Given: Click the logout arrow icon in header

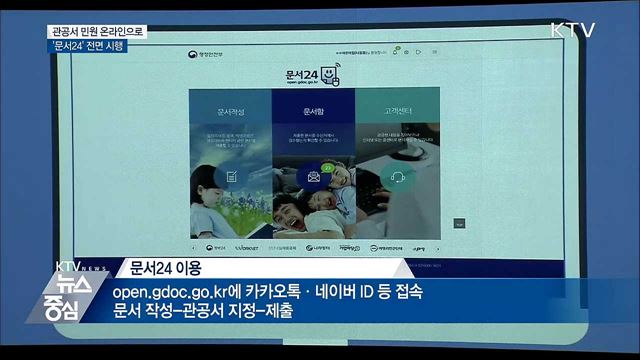Looking at the screenshot, I should coord(419,52).
